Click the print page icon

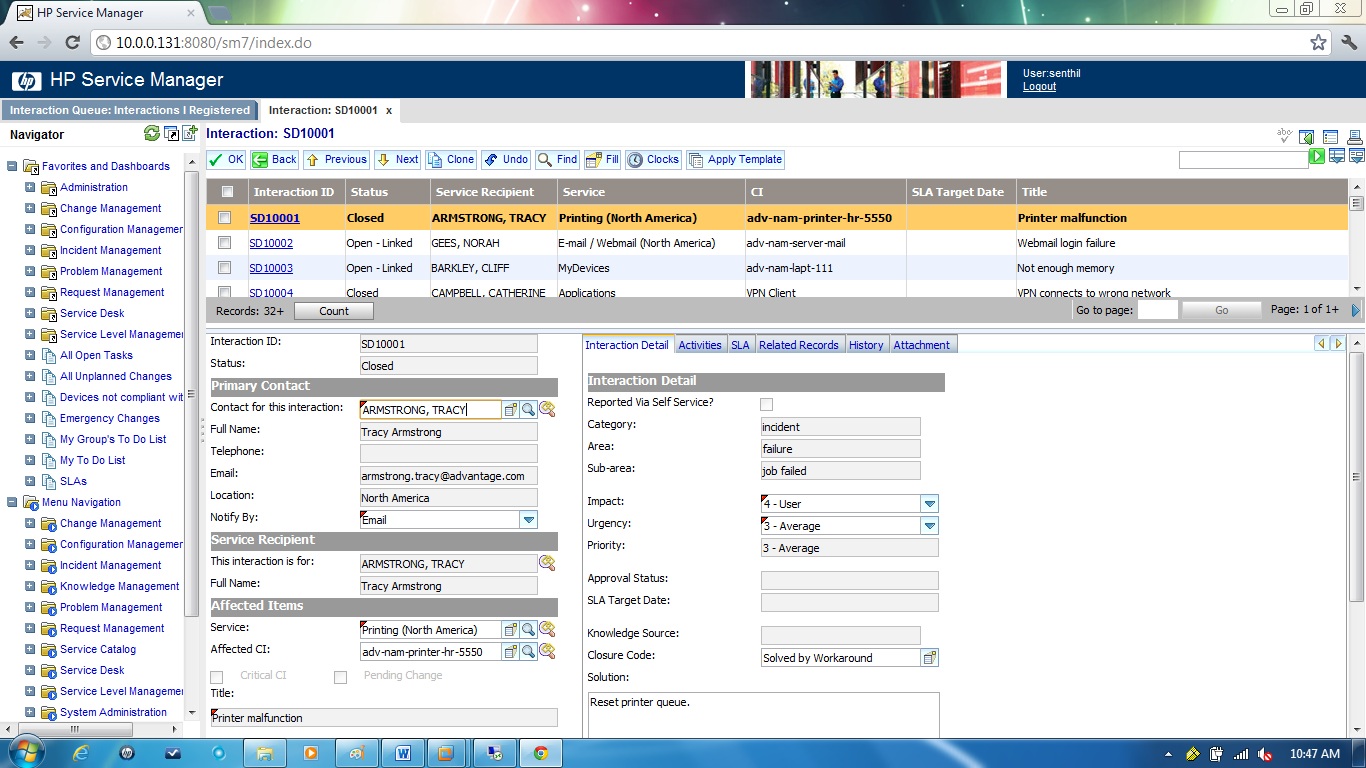point(1355,137)
